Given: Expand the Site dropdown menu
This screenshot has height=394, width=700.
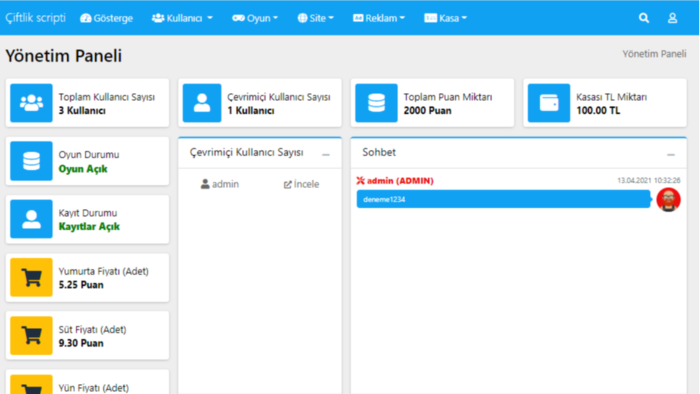Looking at the screenshot, I should pyautogui.click(x=316, y=18).
